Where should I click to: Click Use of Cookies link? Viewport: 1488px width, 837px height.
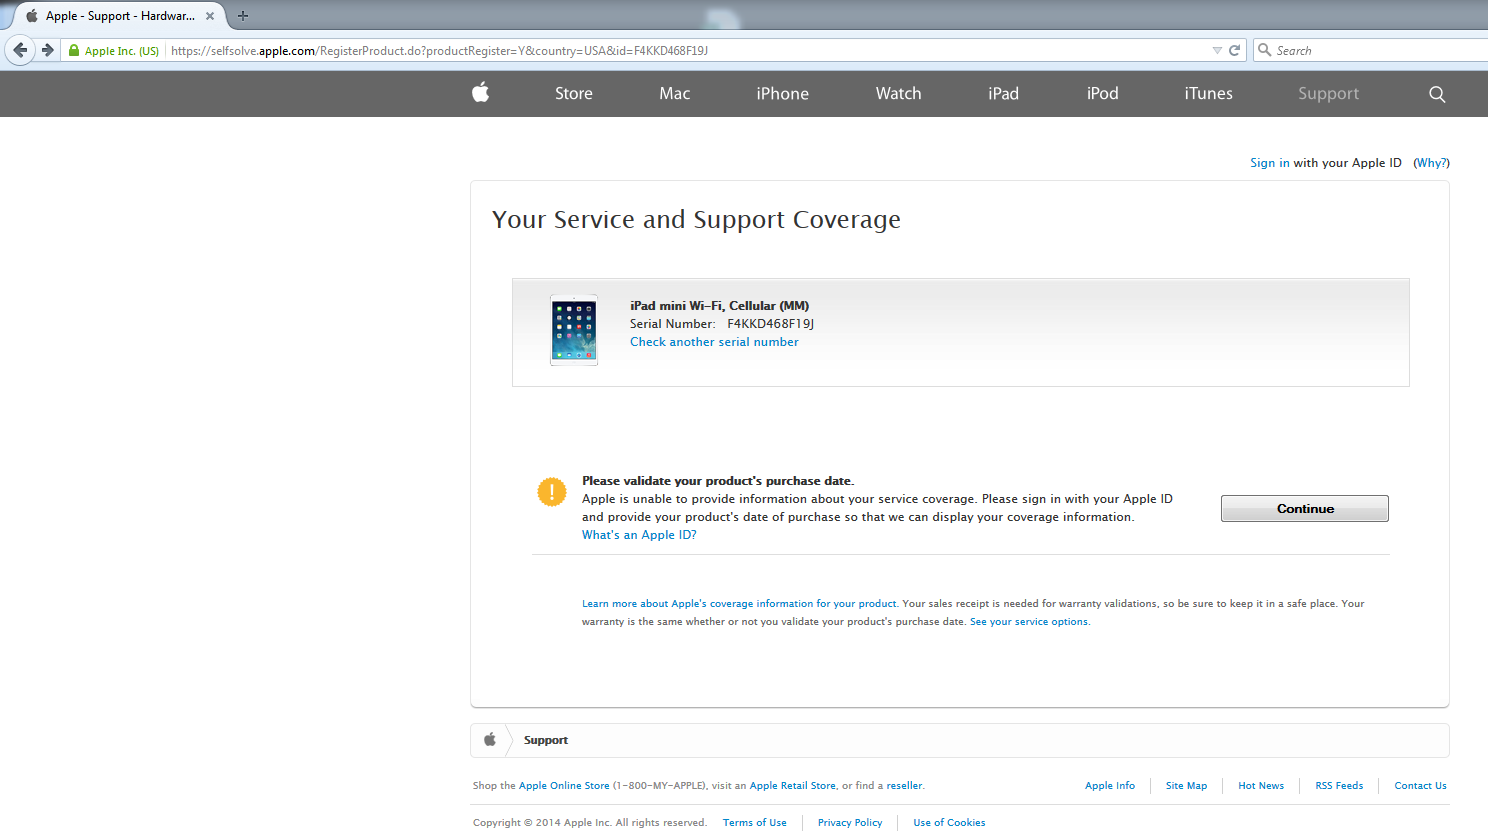pos(949,823)
